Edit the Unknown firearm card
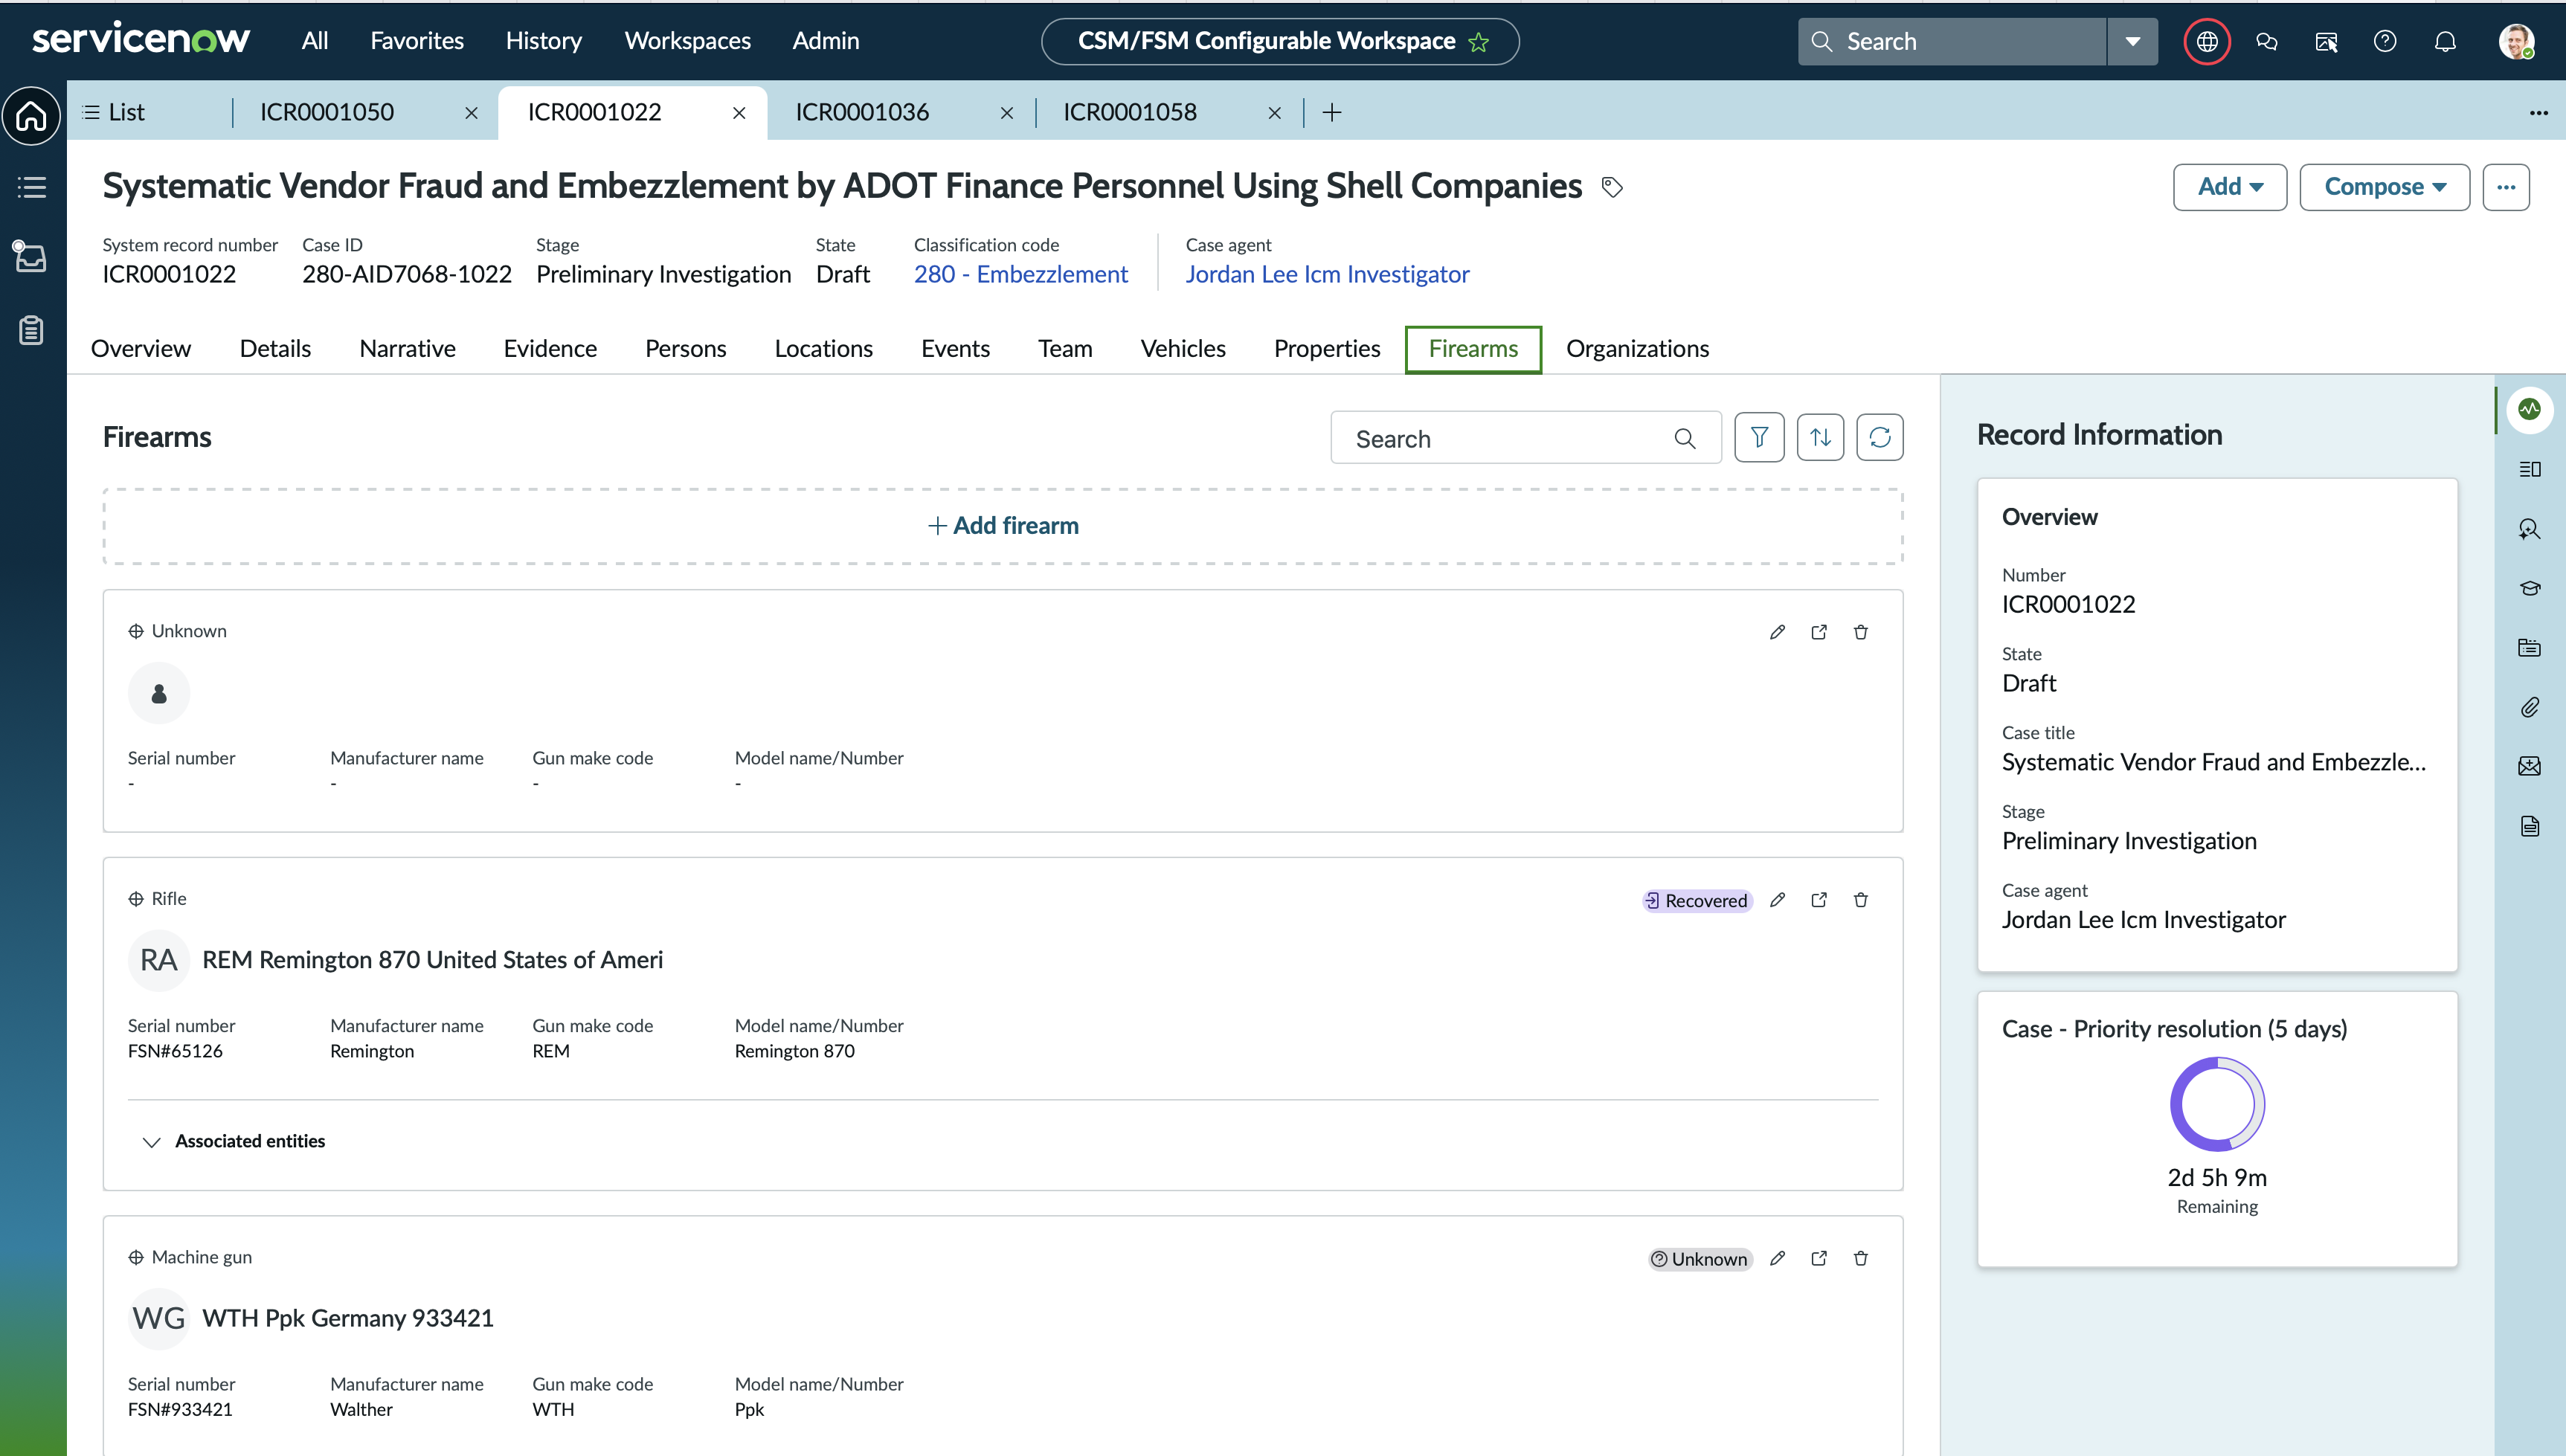This screenshot has height=1456, width=2566. click(1776, 632)
